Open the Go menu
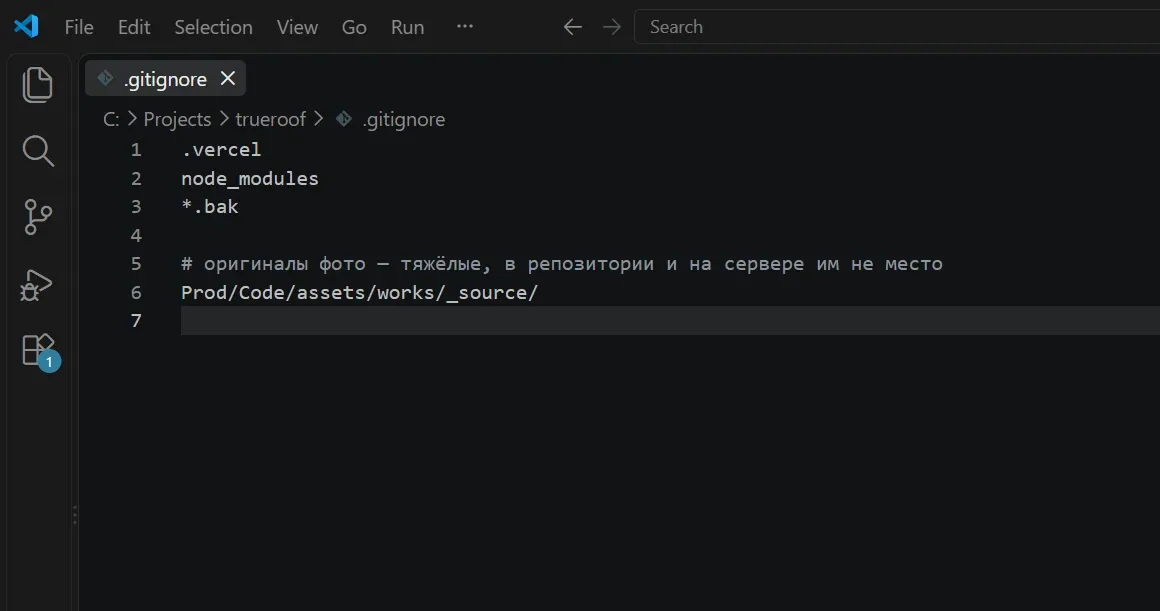Screen dimensions: 1160x611 point(354,27)
